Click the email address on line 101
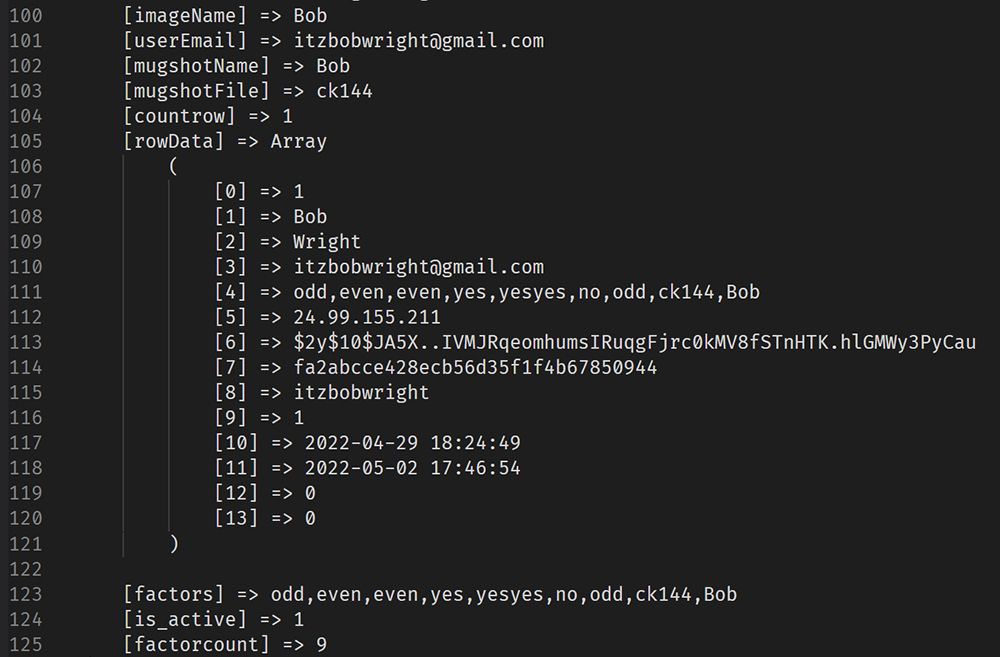This screenshot has height=657, width=1000. 418,41
